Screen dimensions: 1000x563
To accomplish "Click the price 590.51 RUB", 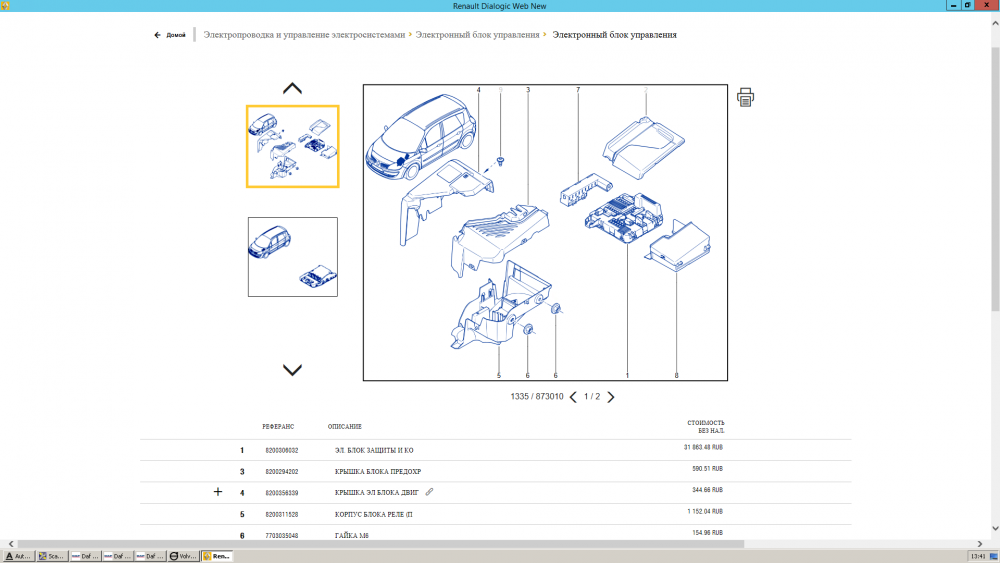I will point(707,469).
